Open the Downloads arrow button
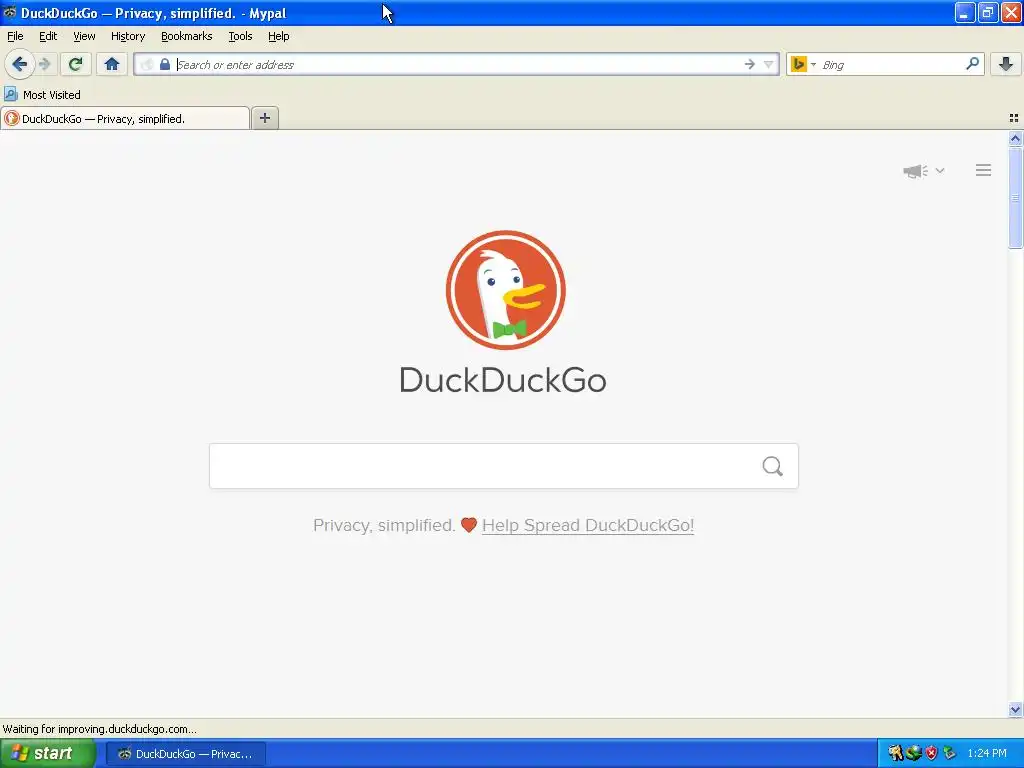1024x768 pixels. coord(1006,64)
